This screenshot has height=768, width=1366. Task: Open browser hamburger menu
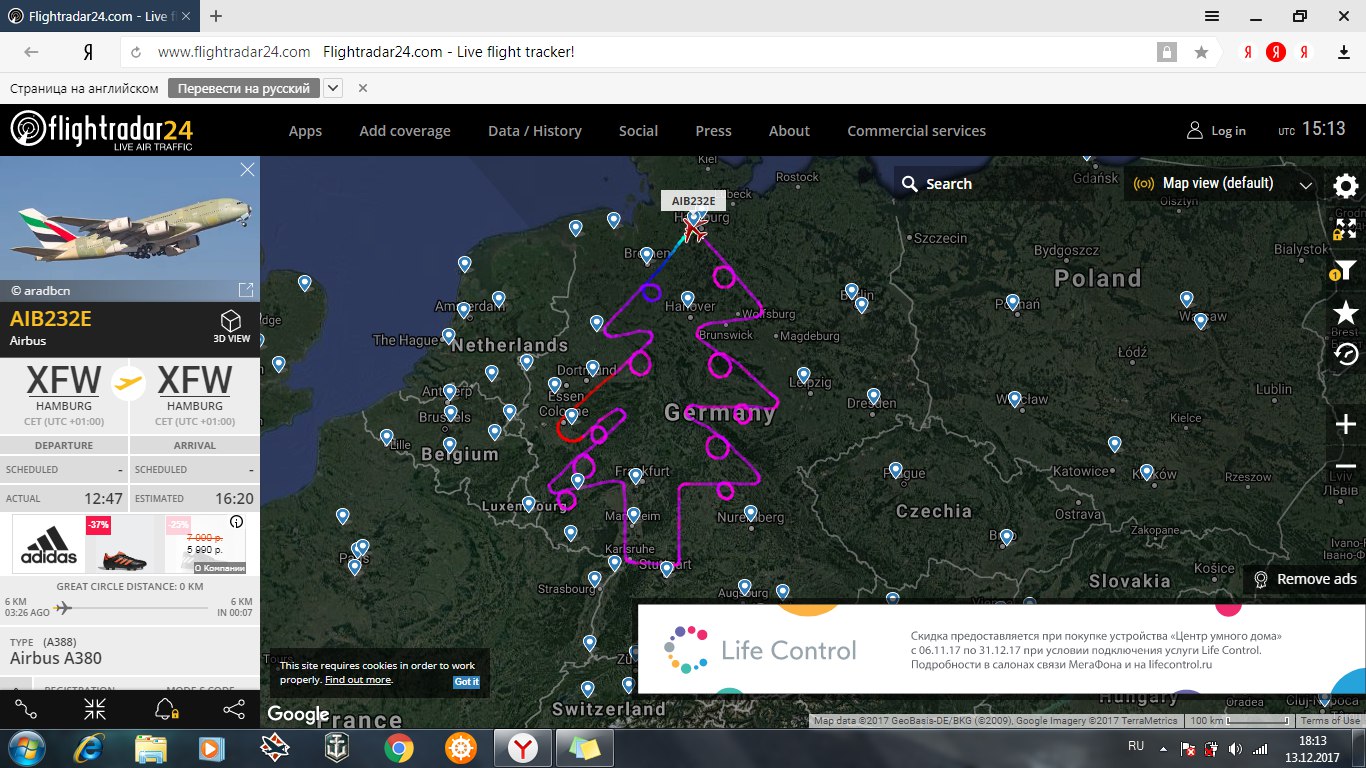(1212, 16)
